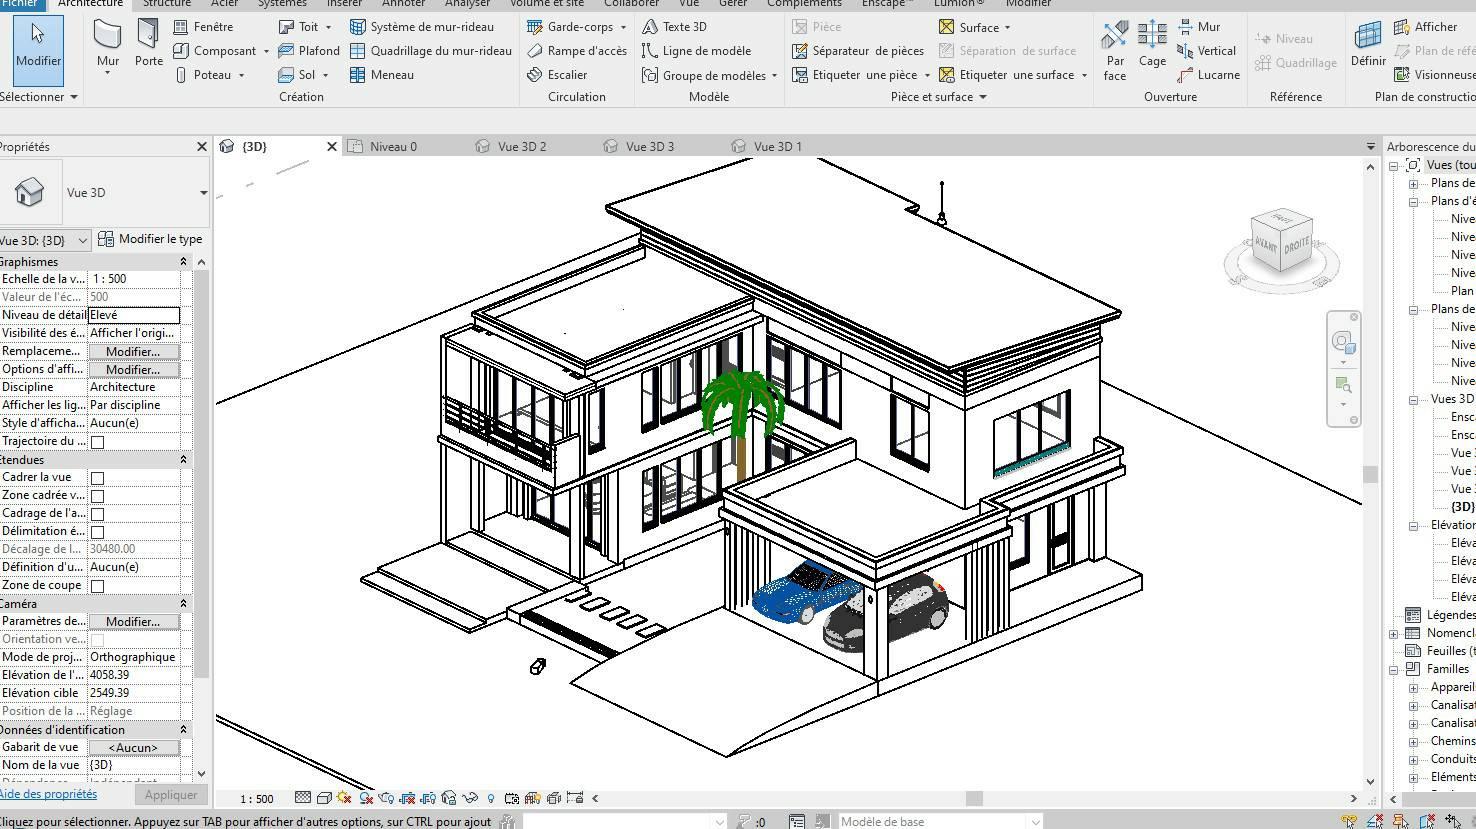Close the Propriétés panel
This screenshot has height=829, width=1476.
(201, 147)
